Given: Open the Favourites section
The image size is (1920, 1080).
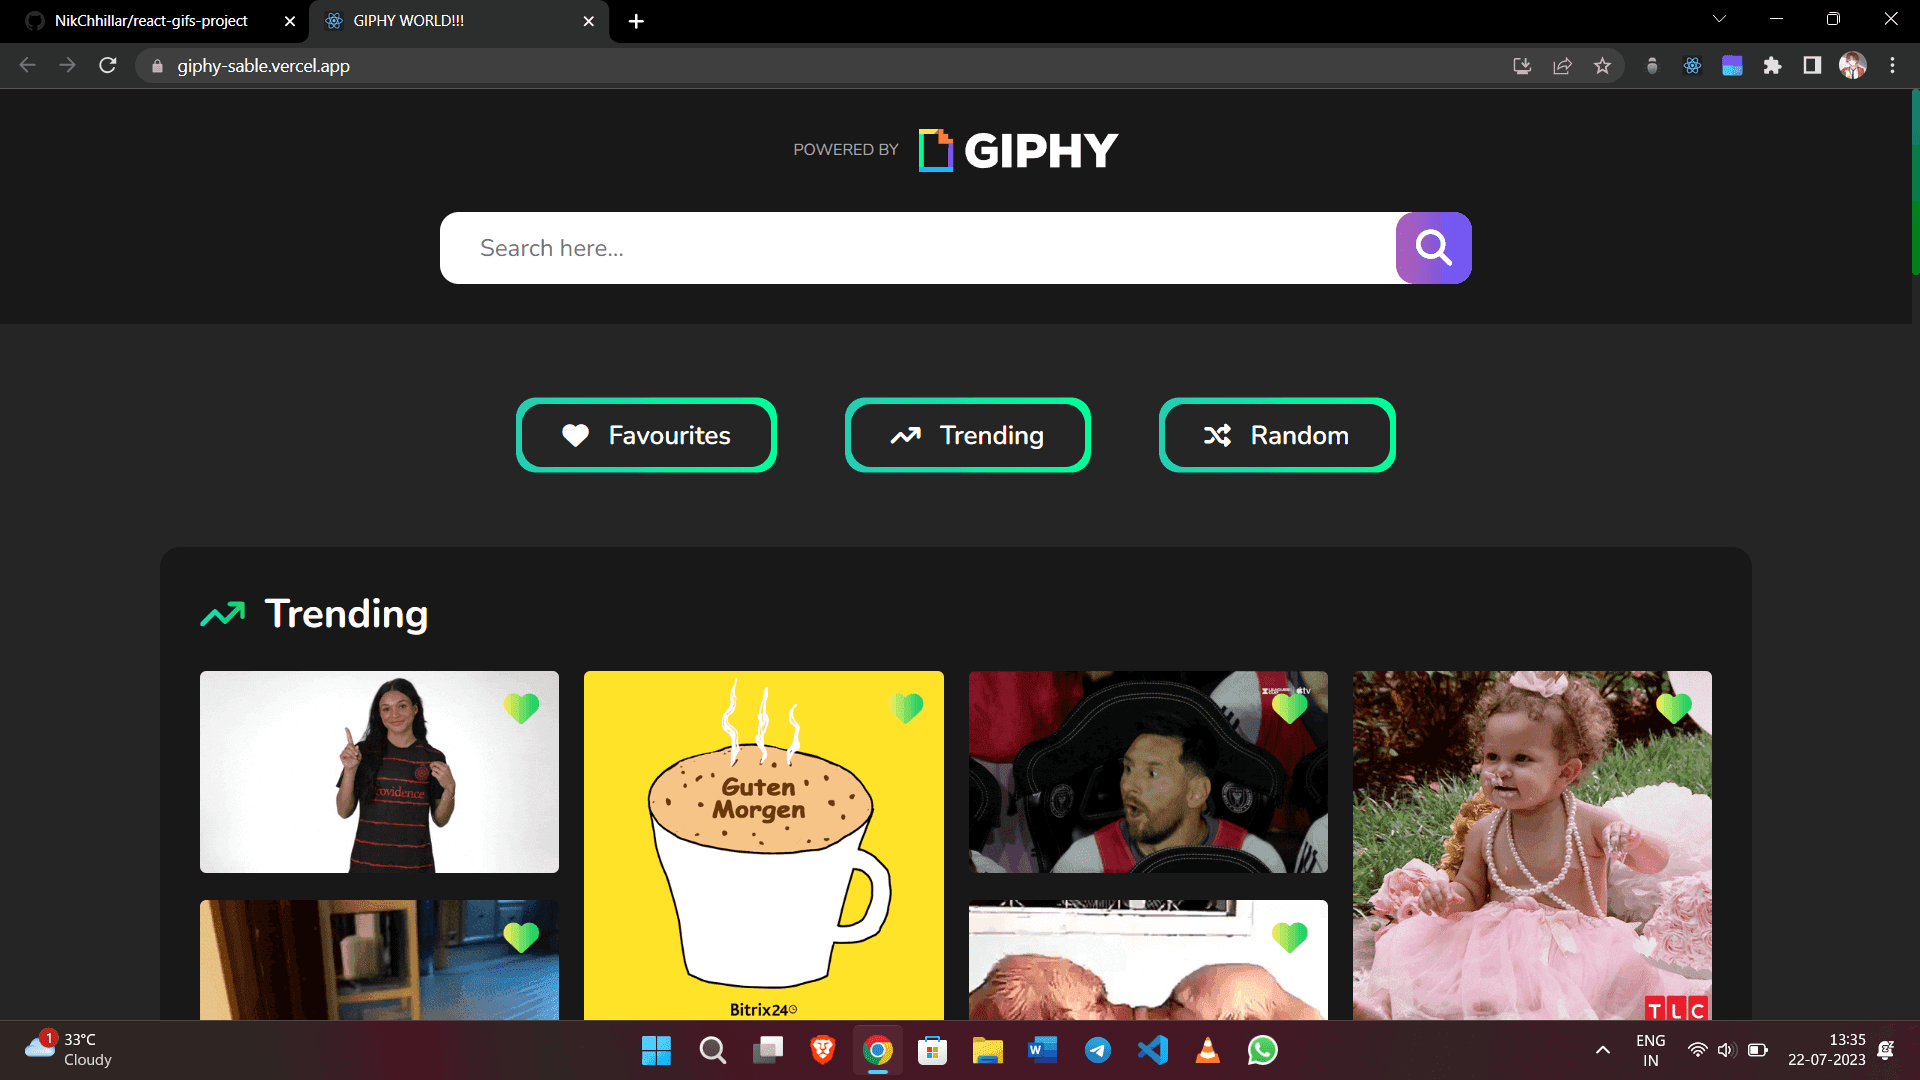Looking at the screenshot, I should (646, 435).
